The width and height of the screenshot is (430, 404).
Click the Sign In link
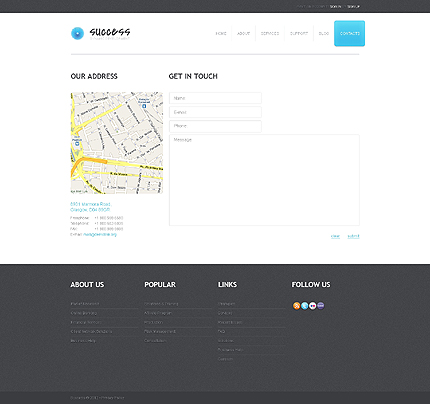[335, 7]
